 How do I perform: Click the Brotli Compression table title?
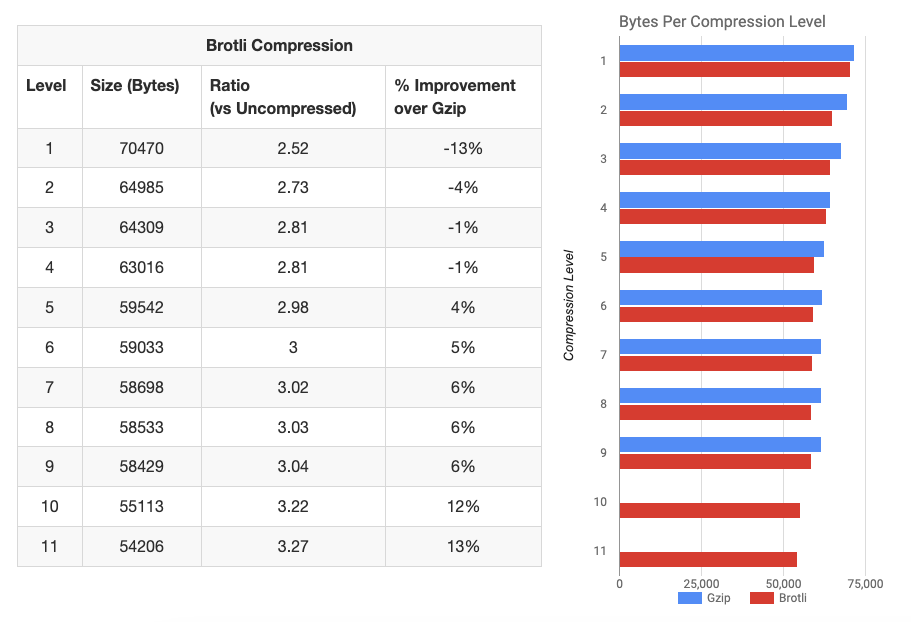pos(279,45)
